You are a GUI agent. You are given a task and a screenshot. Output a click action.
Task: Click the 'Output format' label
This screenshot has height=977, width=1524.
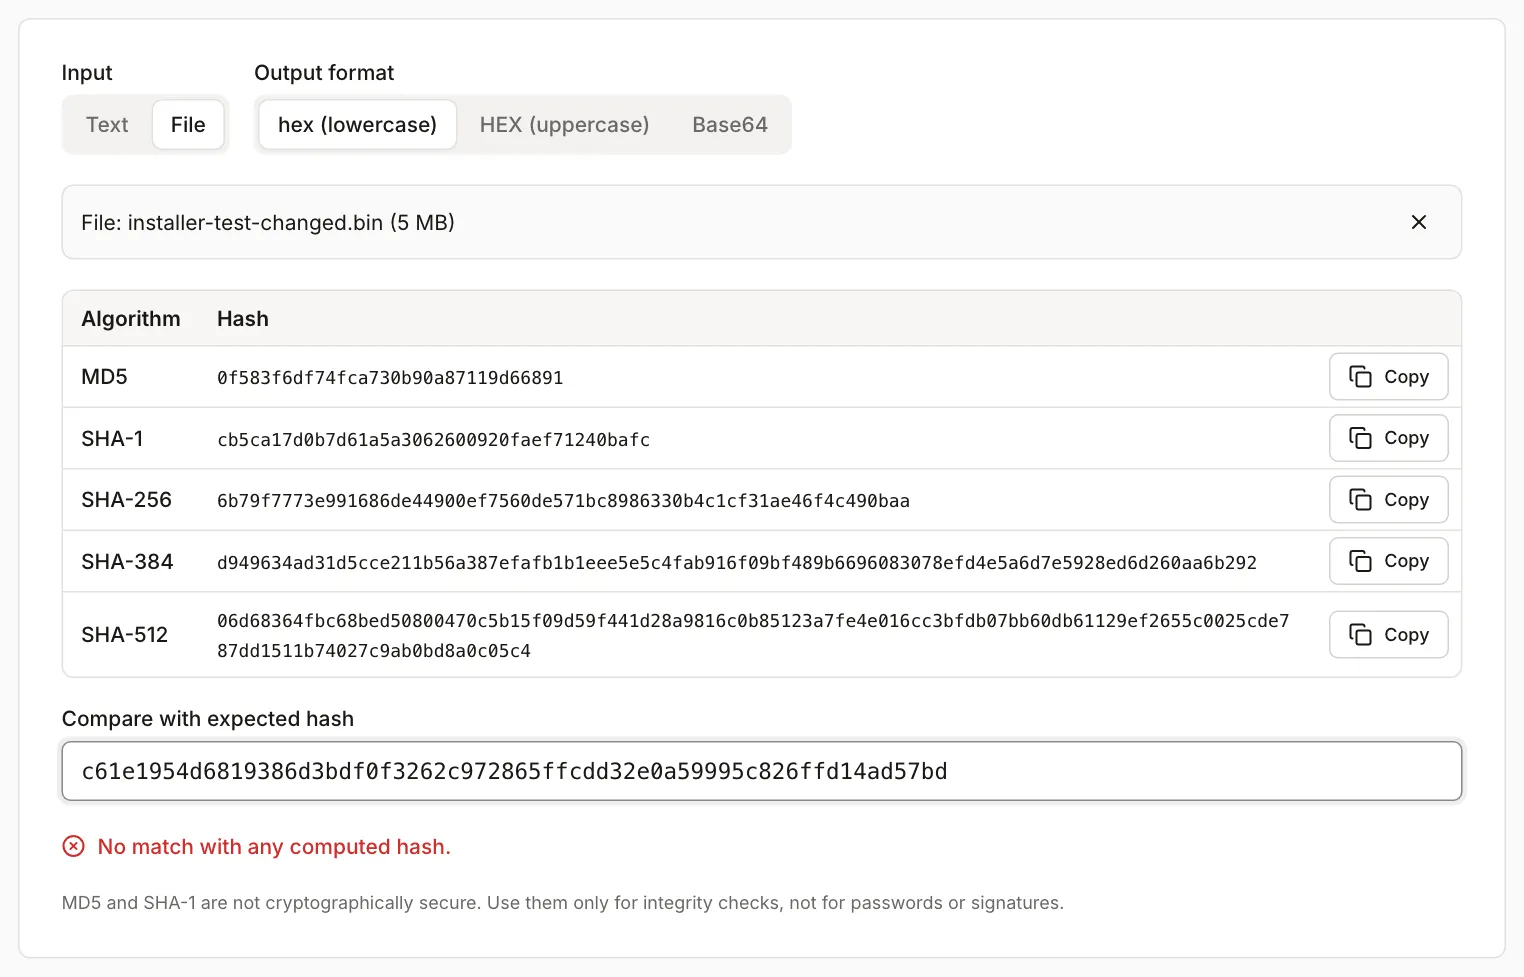pyautogui.click(x=324, y=73)
